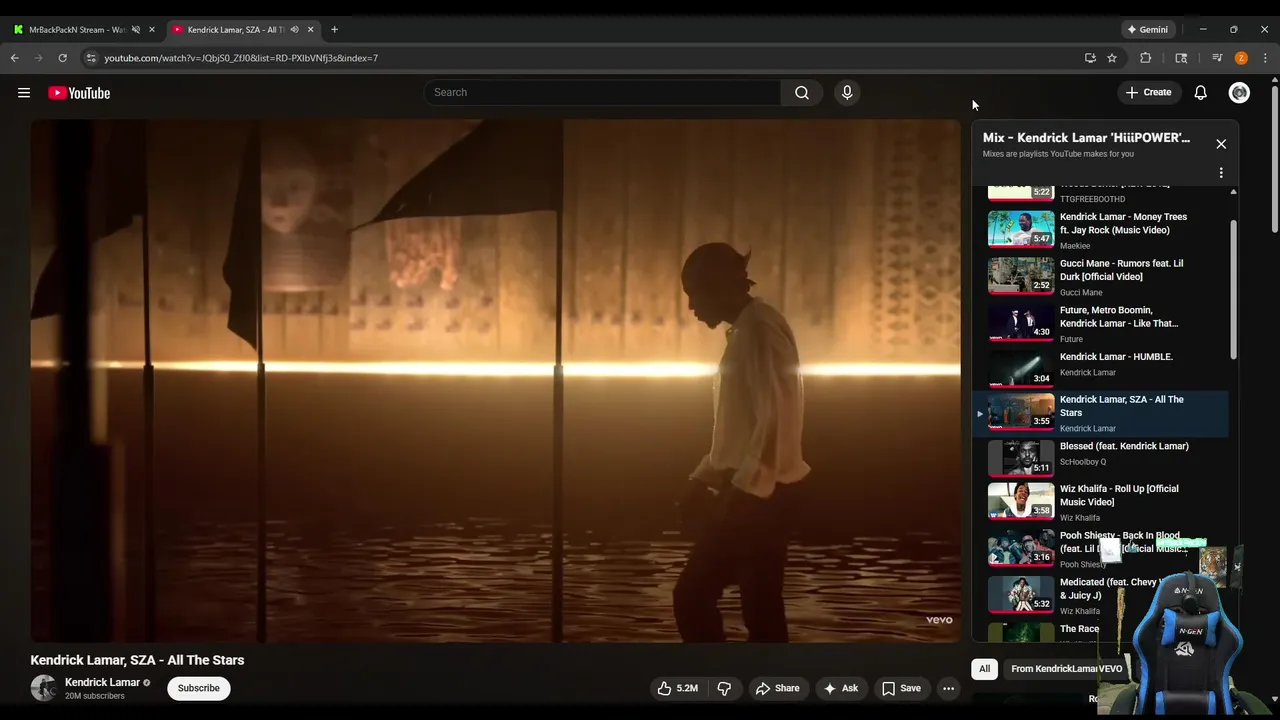Open Kendrick Lamar channel avatar
Viewport: 1280px width, 720px height.
tap(43, 688)
